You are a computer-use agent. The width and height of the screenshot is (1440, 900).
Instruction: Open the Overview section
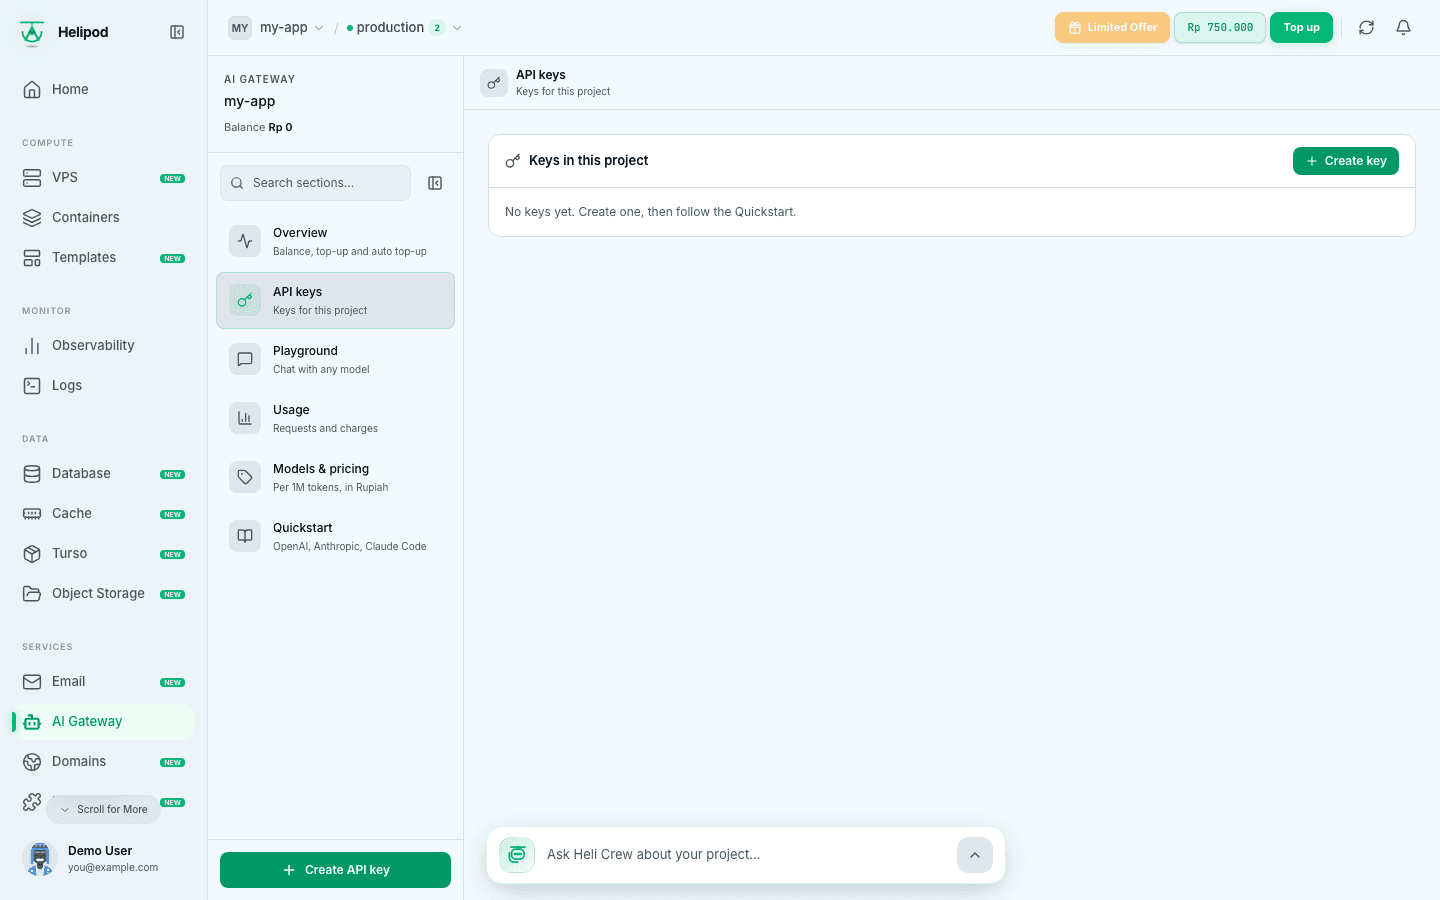[x=335, y=242]
